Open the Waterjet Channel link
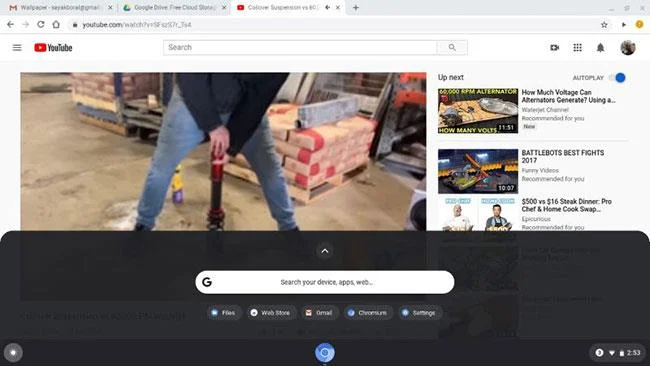650x366 pixels. pyautogui.click(x=545, y=110)
